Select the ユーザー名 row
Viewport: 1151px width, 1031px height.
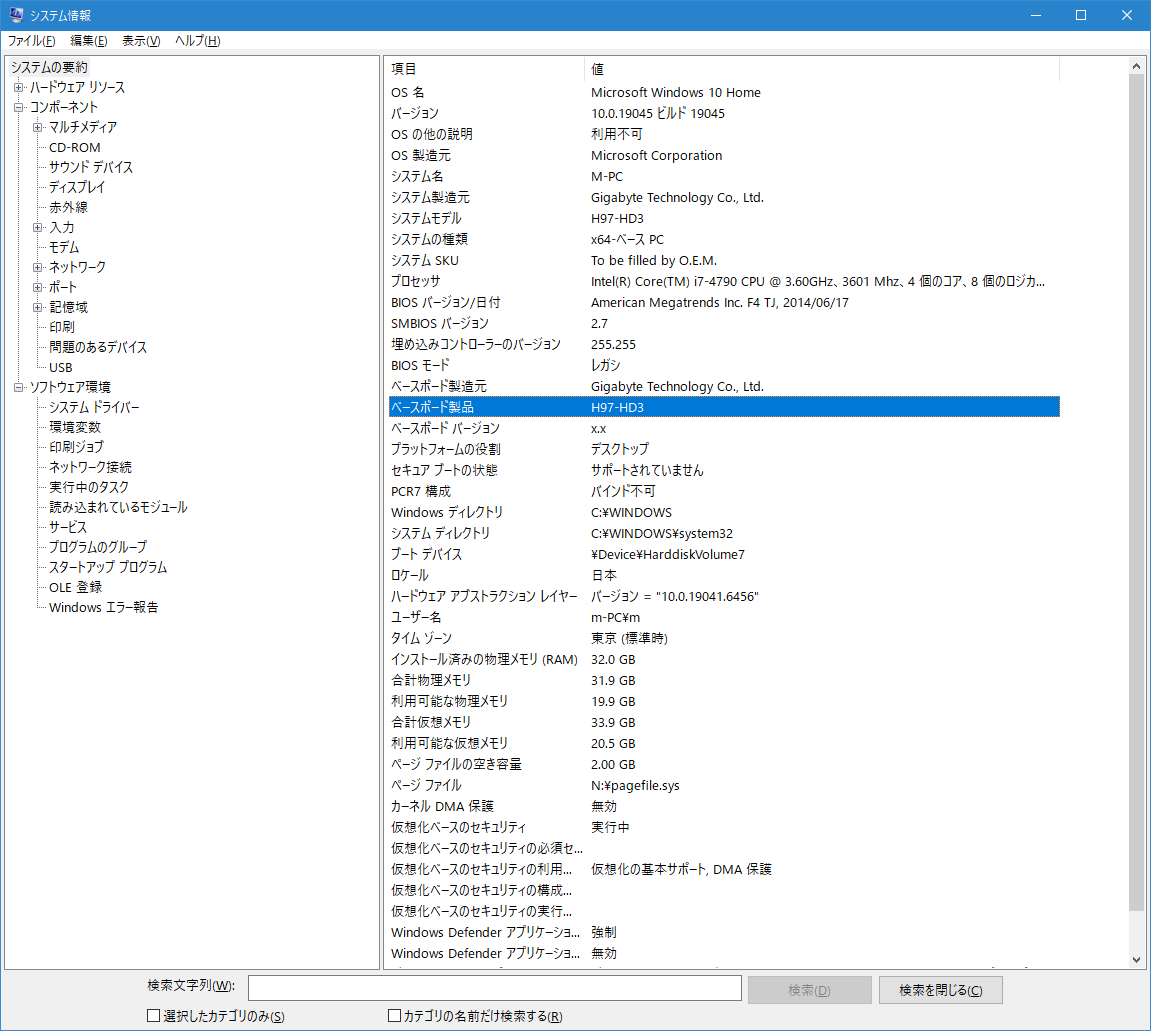(x=724, y=617)
